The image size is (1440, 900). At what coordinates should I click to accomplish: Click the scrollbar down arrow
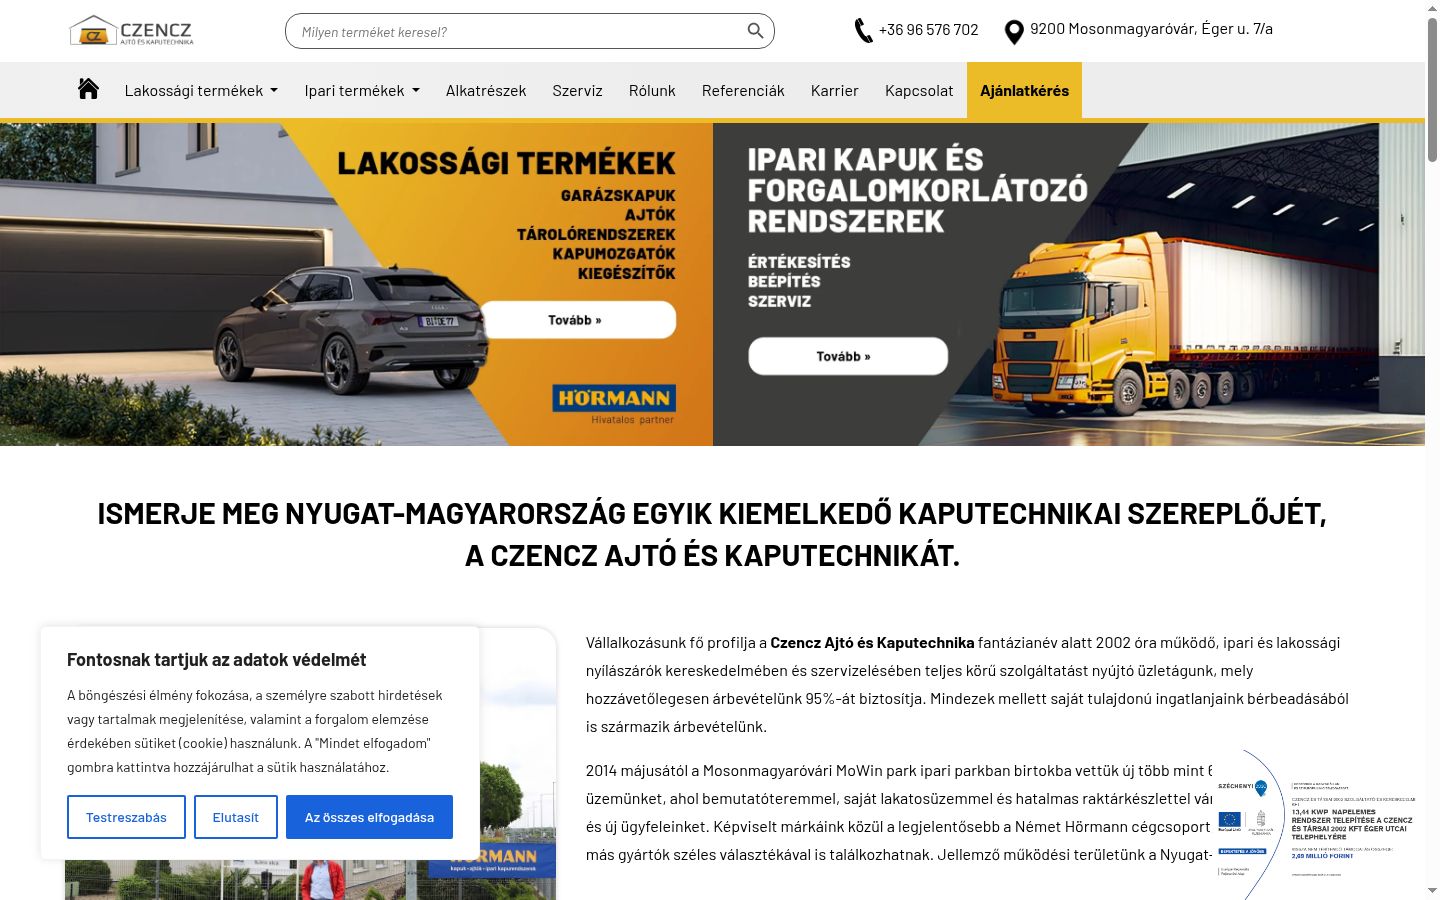[x=1432, y=891]
